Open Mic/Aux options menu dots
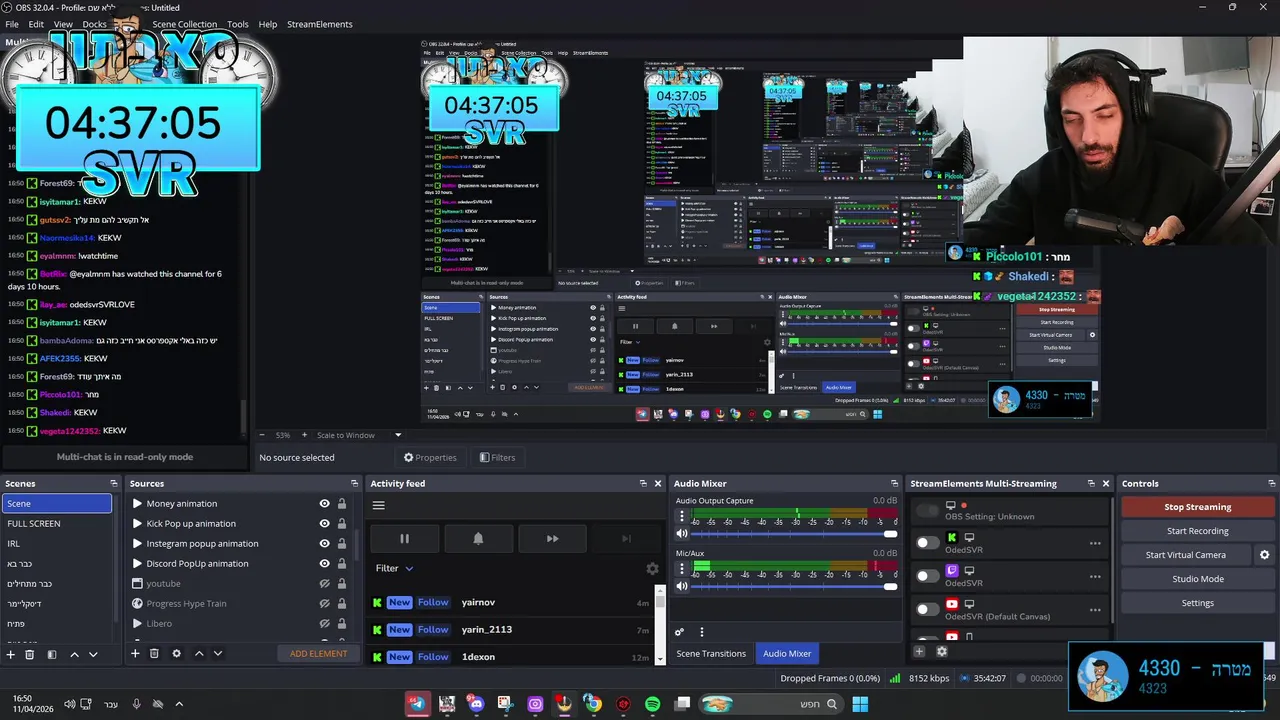Screen dimensions: 1280x720 682,569
